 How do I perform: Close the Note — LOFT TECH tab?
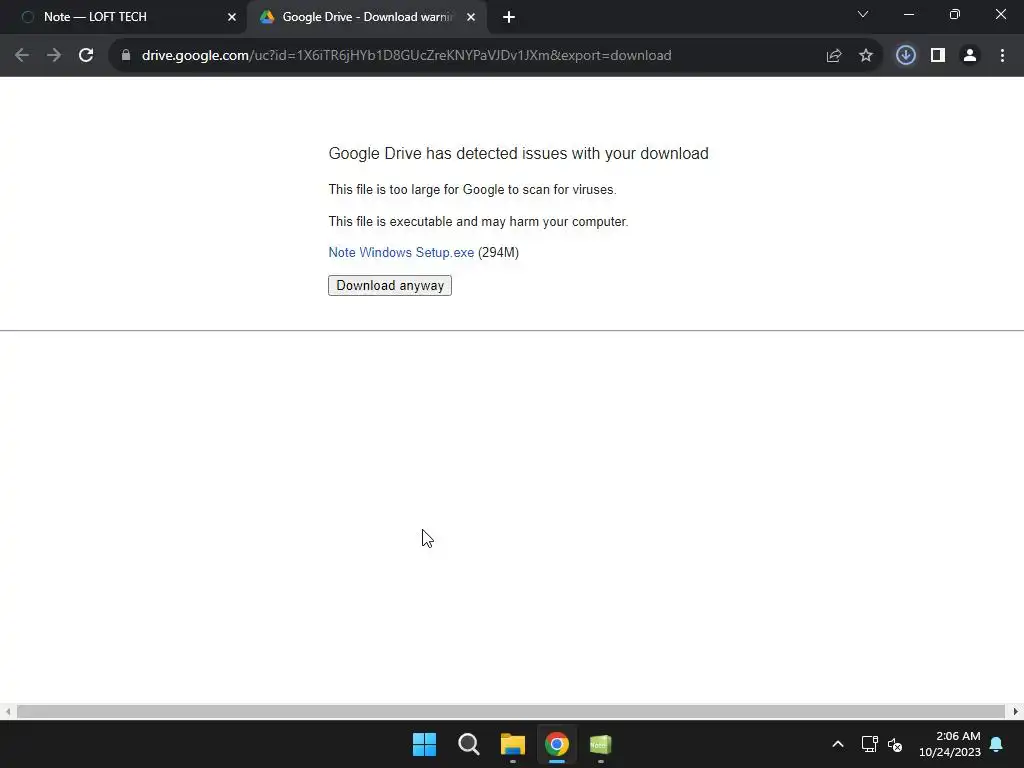coord(232,17)
